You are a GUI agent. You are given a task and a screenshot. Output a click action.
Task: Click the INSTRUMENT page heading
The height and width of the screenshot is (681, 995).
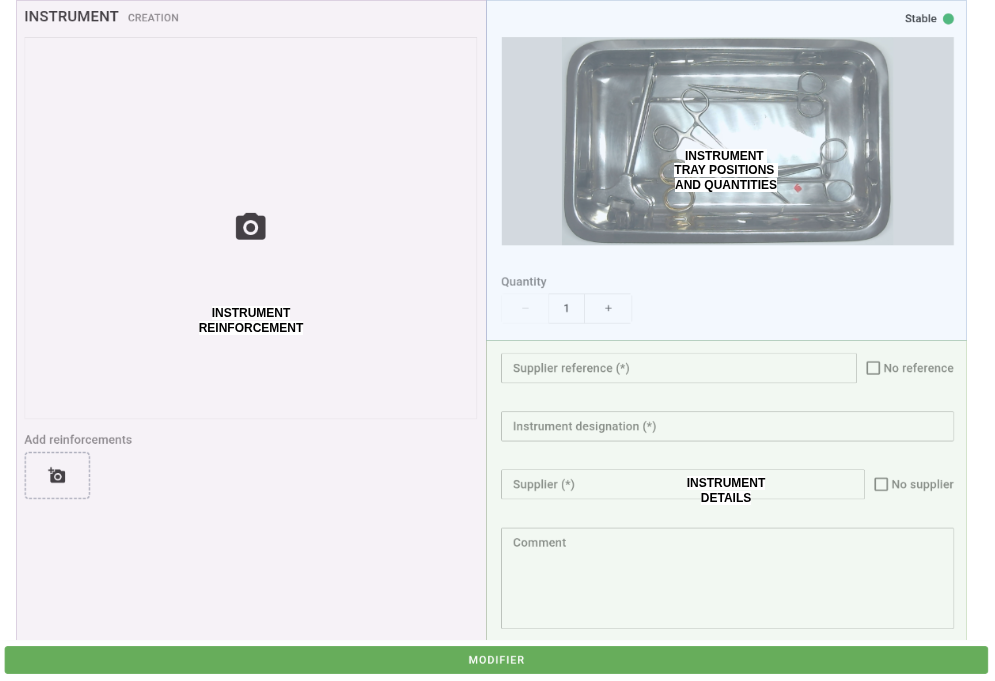(x=71, y=17)
